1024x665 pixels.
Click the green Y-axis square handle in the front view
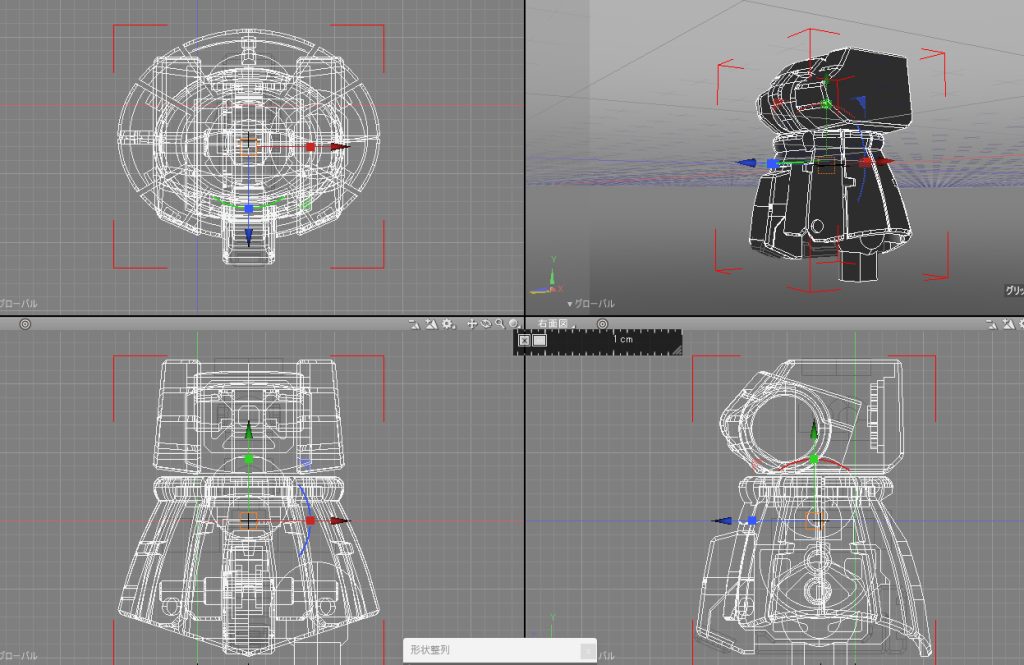[x=249, y=459]
